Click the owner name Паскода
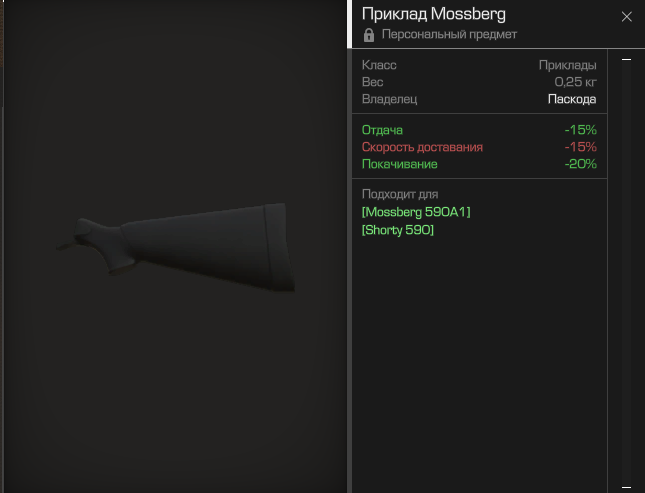This screenshot has height=493, width=645. tap(572, 99)
